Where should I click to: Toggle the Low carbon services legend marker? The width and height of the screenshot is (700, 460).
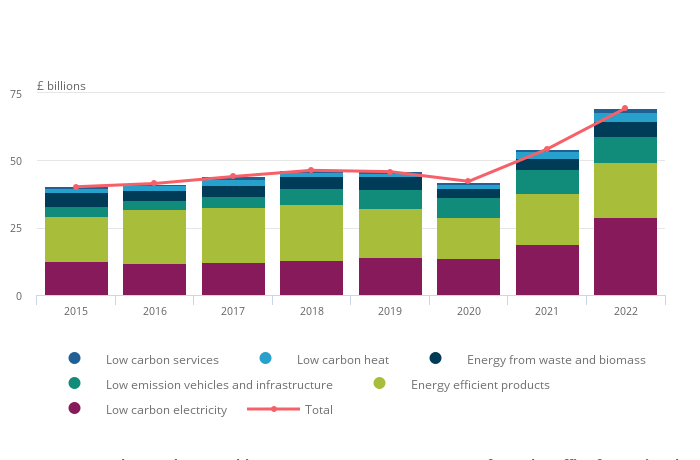[75, 359]
